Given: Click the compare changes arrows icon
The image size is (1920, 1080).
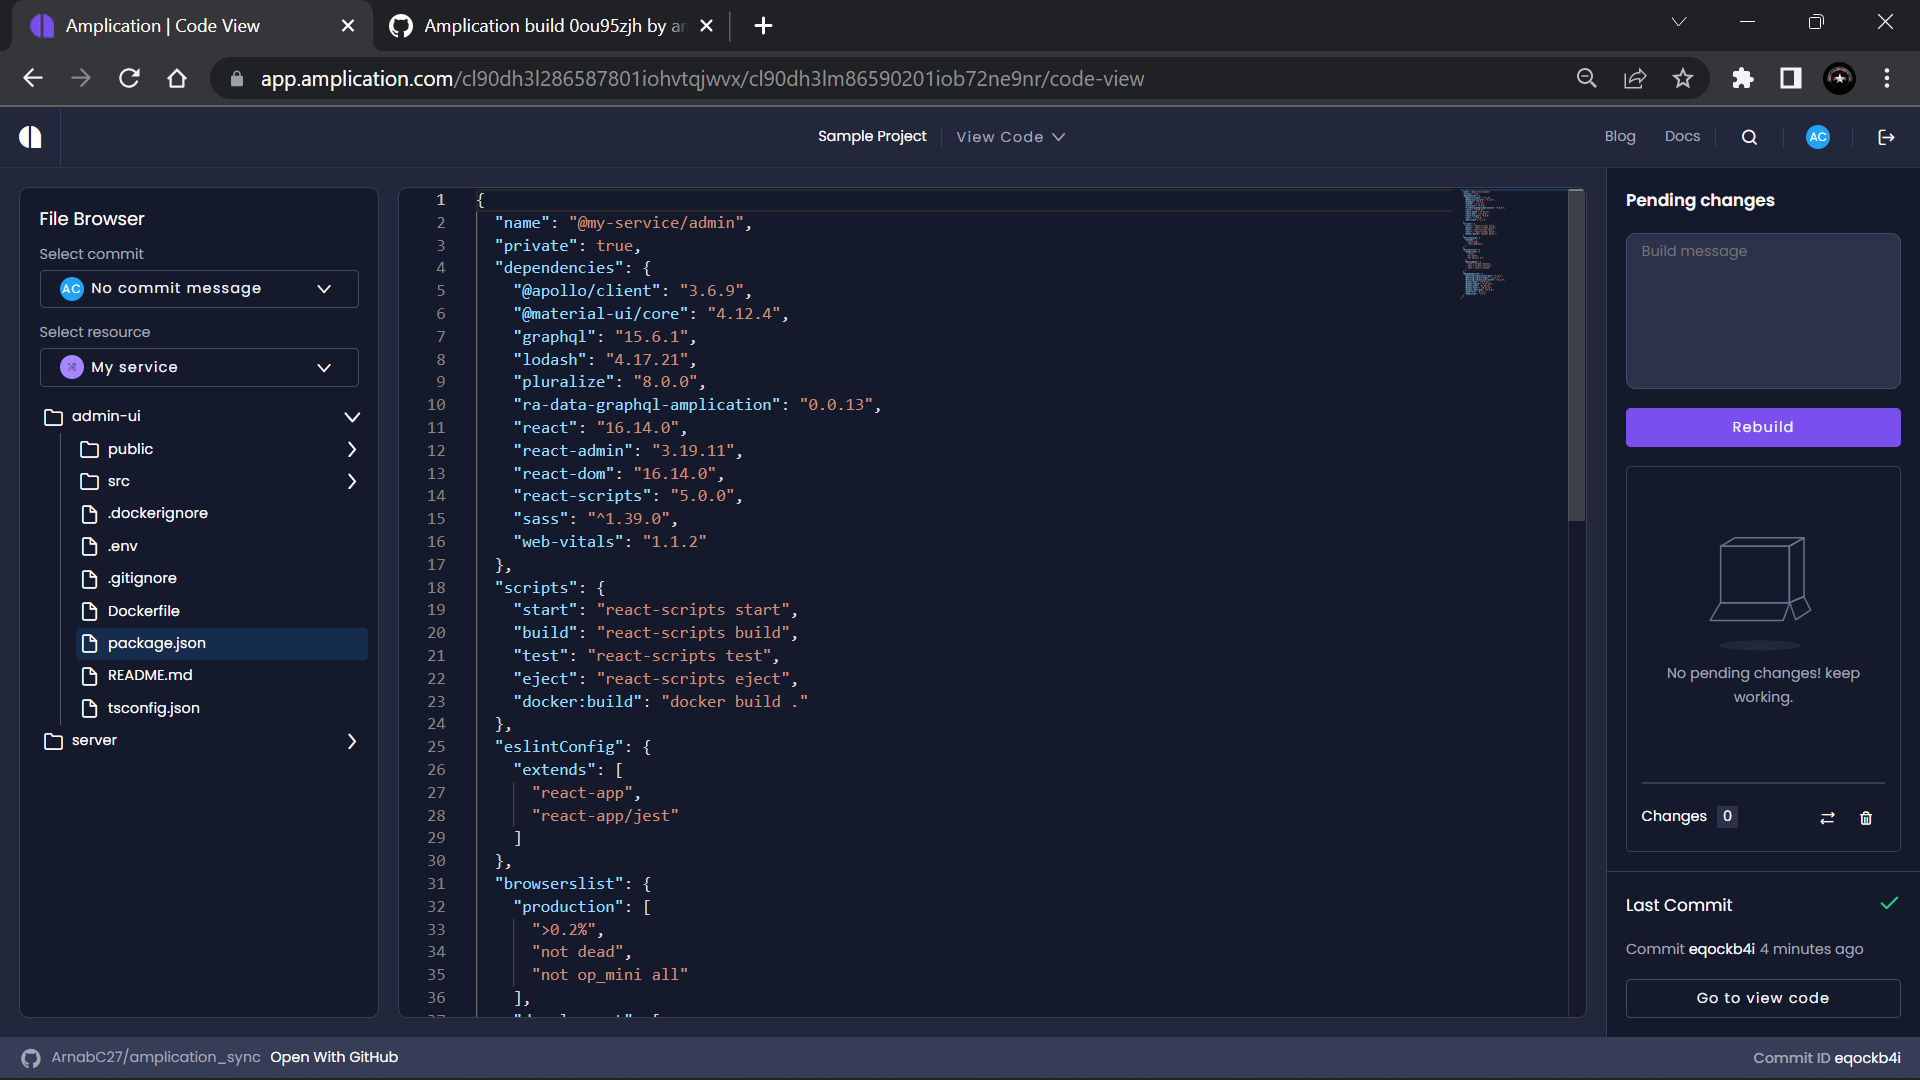Looking at the screenshot, I should coord(1827,818).
